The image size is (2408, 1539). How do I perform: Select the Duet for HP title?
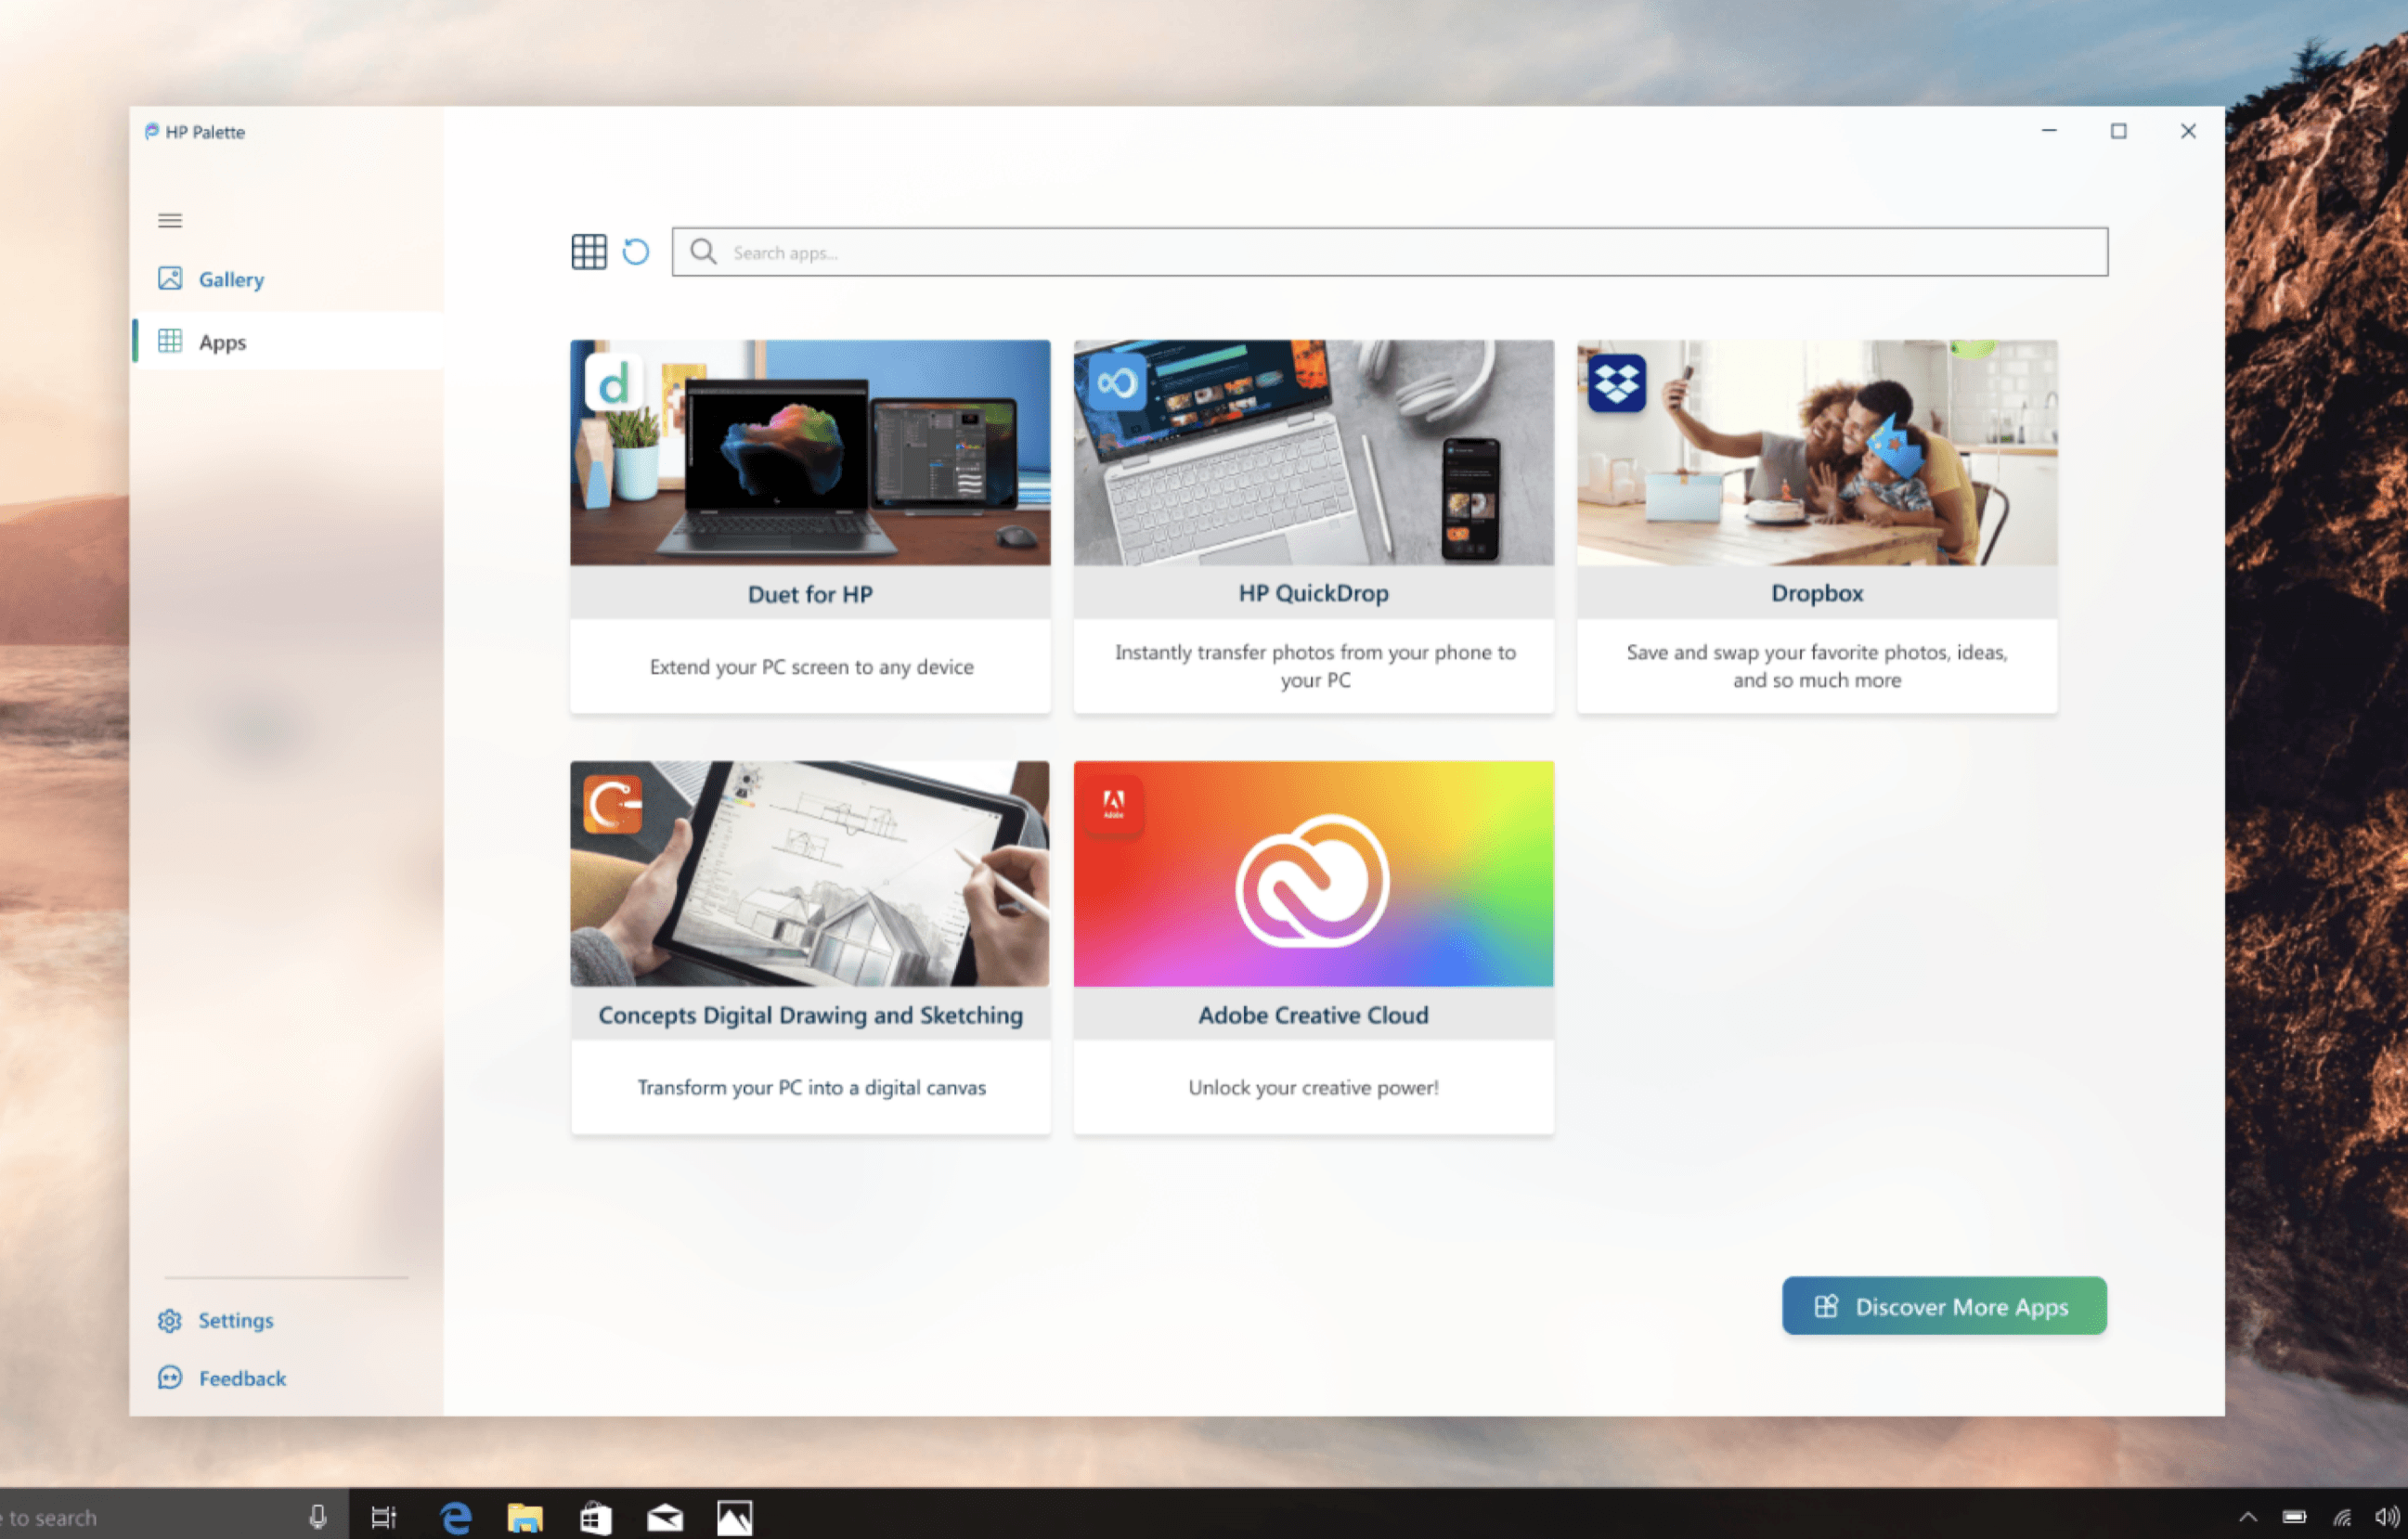click(810, 594)
